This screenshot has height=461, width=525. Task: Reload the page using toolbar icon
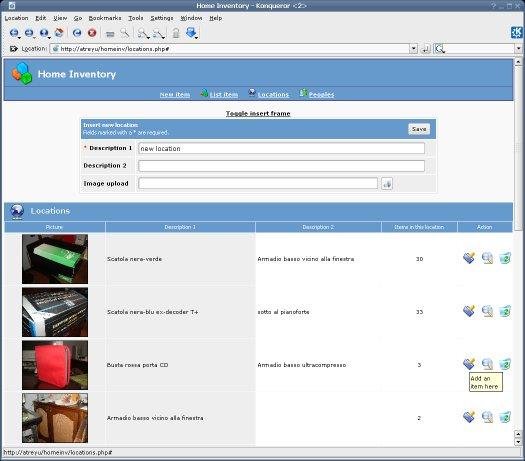click(77, 32)
